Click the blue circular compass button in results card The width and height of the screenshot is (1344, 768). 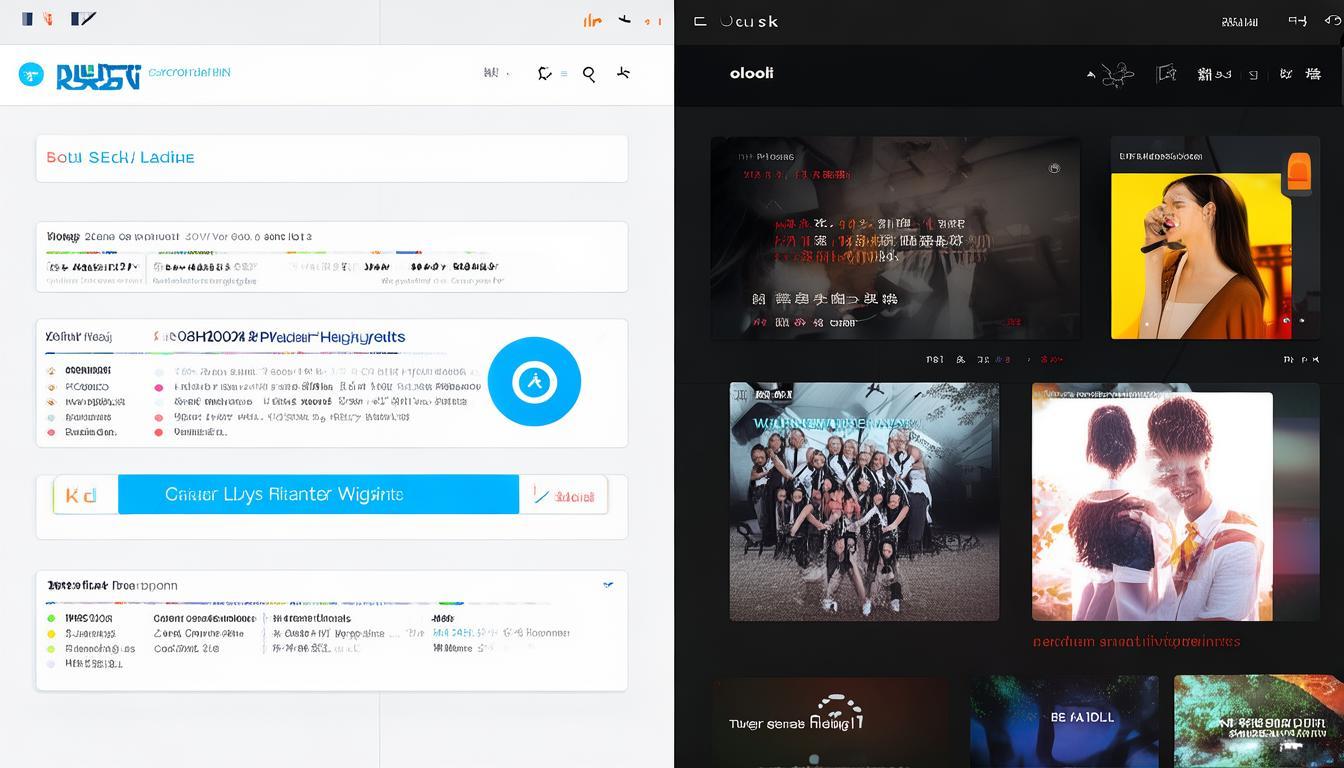535,381
